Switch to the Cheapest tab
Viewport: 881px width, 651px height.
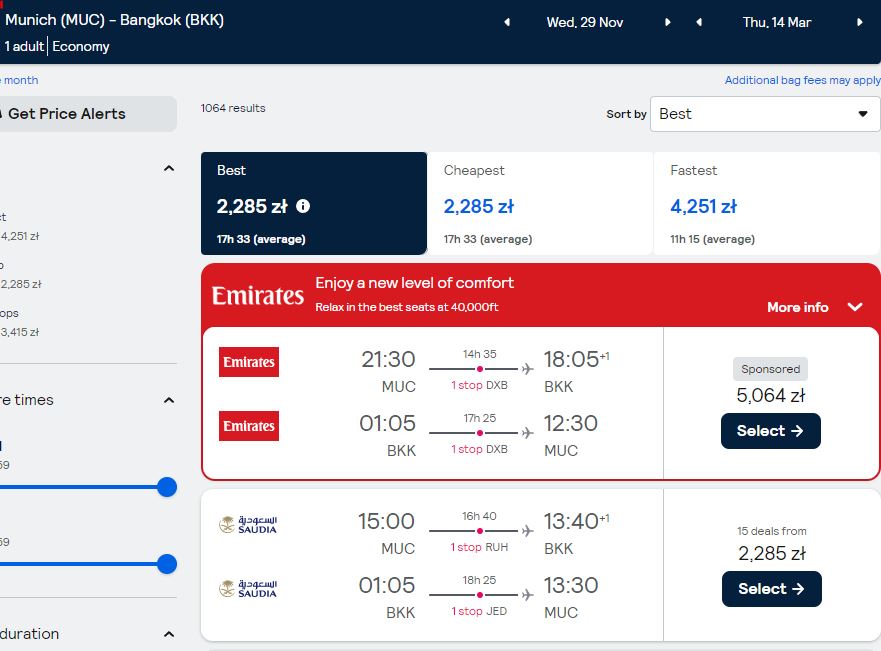point(540,203)
